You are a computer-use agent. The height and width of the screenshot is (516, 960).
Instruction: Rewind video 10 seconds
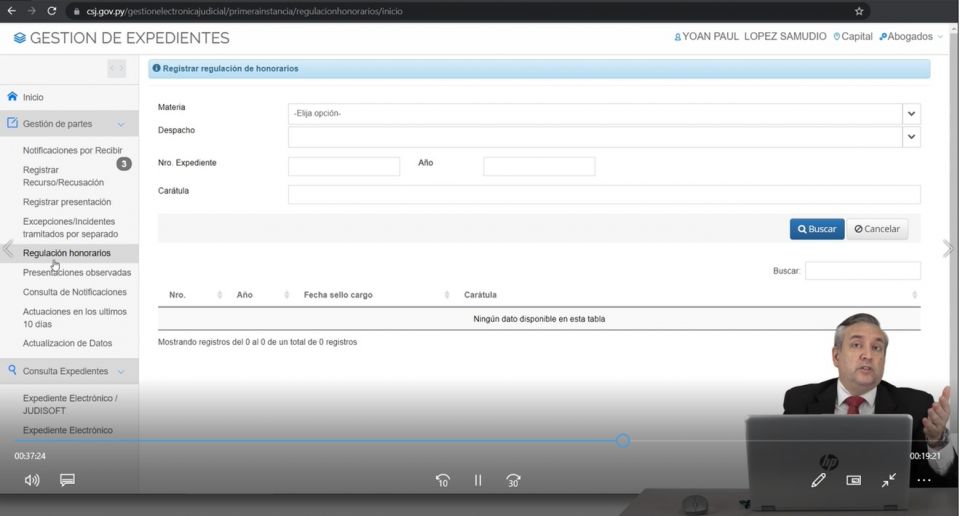(x=443, y=480)
